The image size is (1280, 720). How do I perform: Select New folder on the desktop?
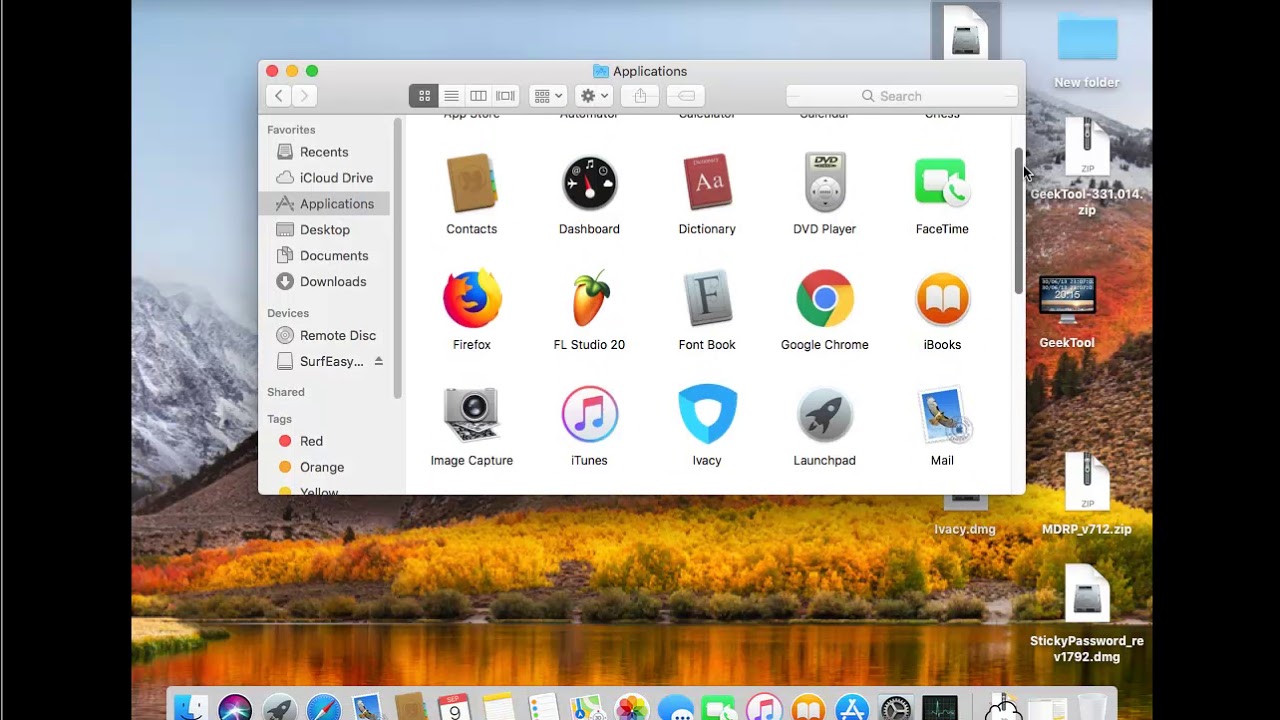(1087, 51)
